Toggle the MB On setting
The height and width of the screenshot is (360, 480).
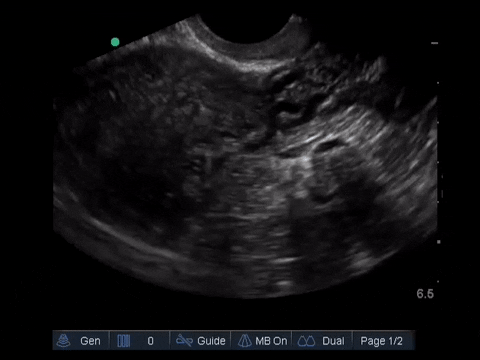coord(271,341)
